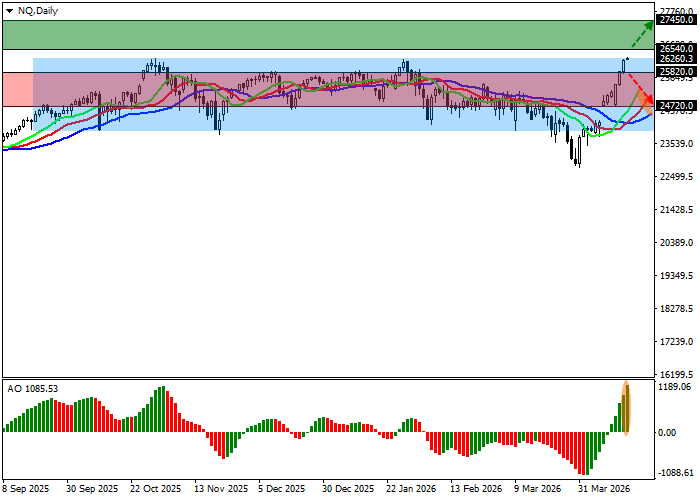This screenshot has width=700, height=500.
Task: Select the 27450.0 price level label
Action: point(676,19)
